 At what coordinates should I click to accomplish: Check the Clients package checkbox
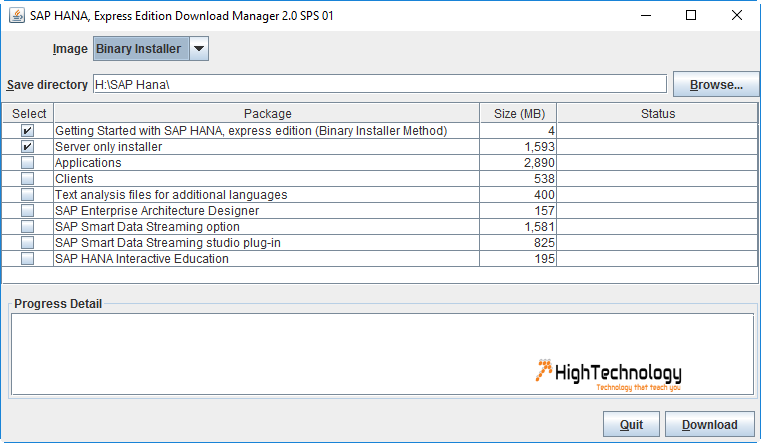click(x=28, y=179)
